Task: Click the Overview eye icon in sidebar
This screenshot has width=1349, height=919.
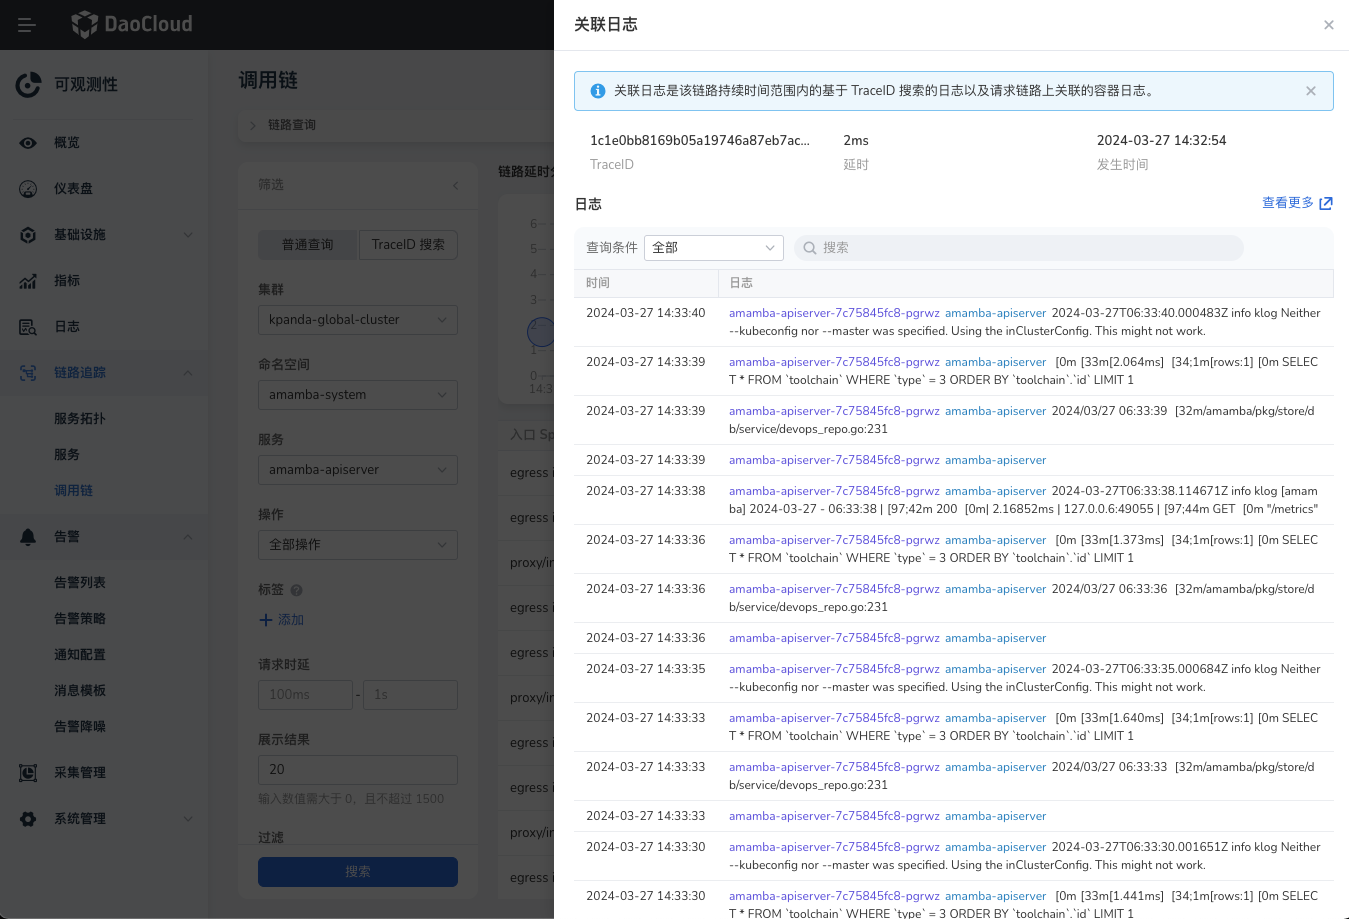Action: click(28, 143)
